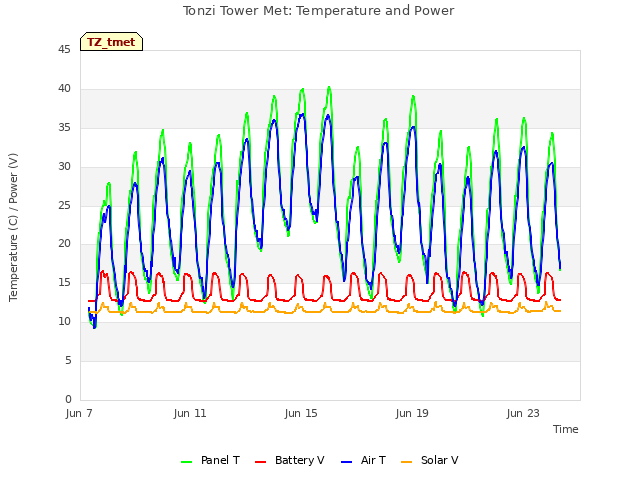Viewport: 640px width, 480px height.
Task: Click the Jun 23 x-axis label
Action: point(523,413)
